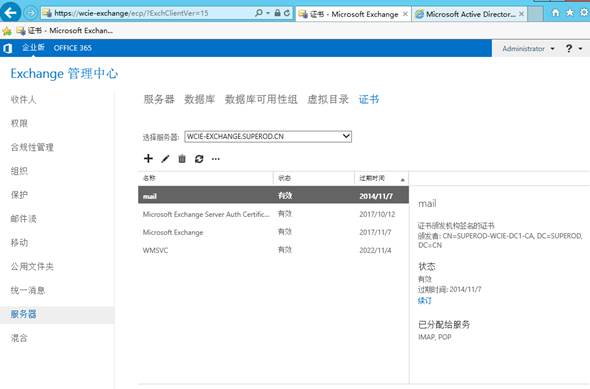The width and height of the screenshot is (590, 389).
Task: Sort by the expiration date column header
Action: pos(381,178)
